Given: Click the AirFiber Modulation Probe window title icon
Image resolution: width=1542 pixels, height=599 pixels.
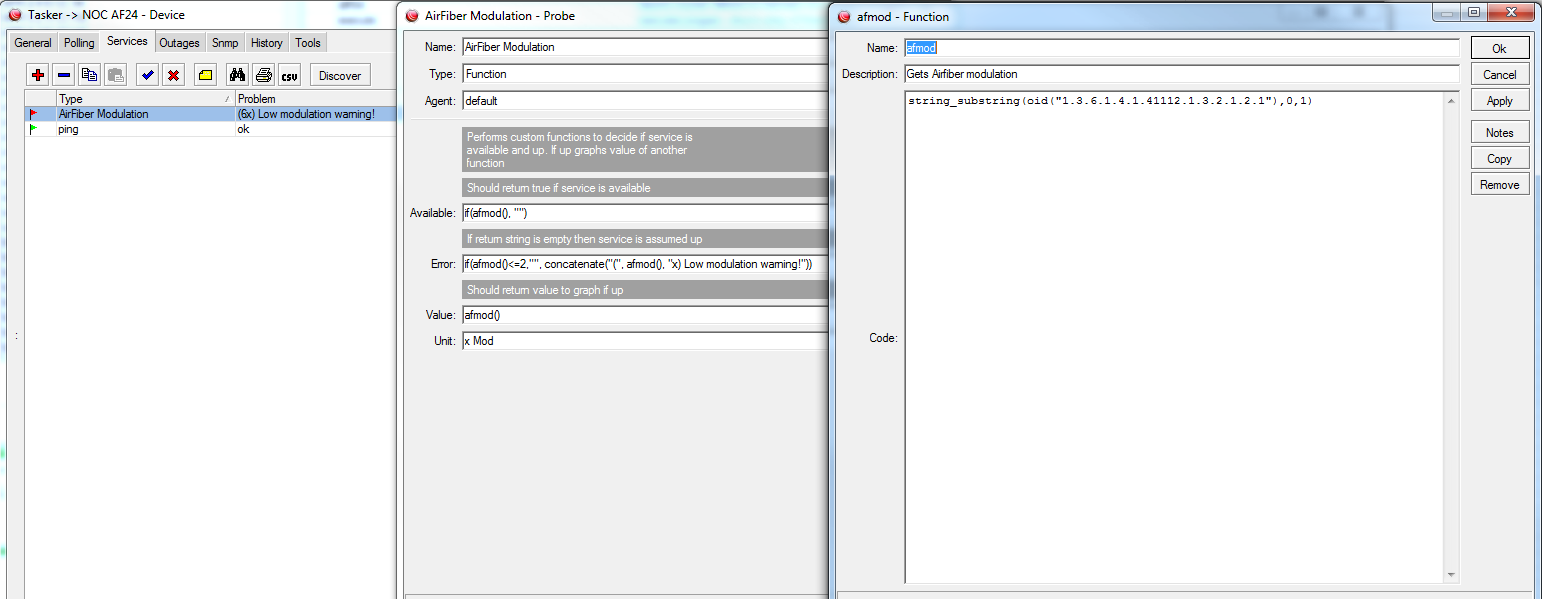Looking at the screenshot, I should (x=412, y=16).
